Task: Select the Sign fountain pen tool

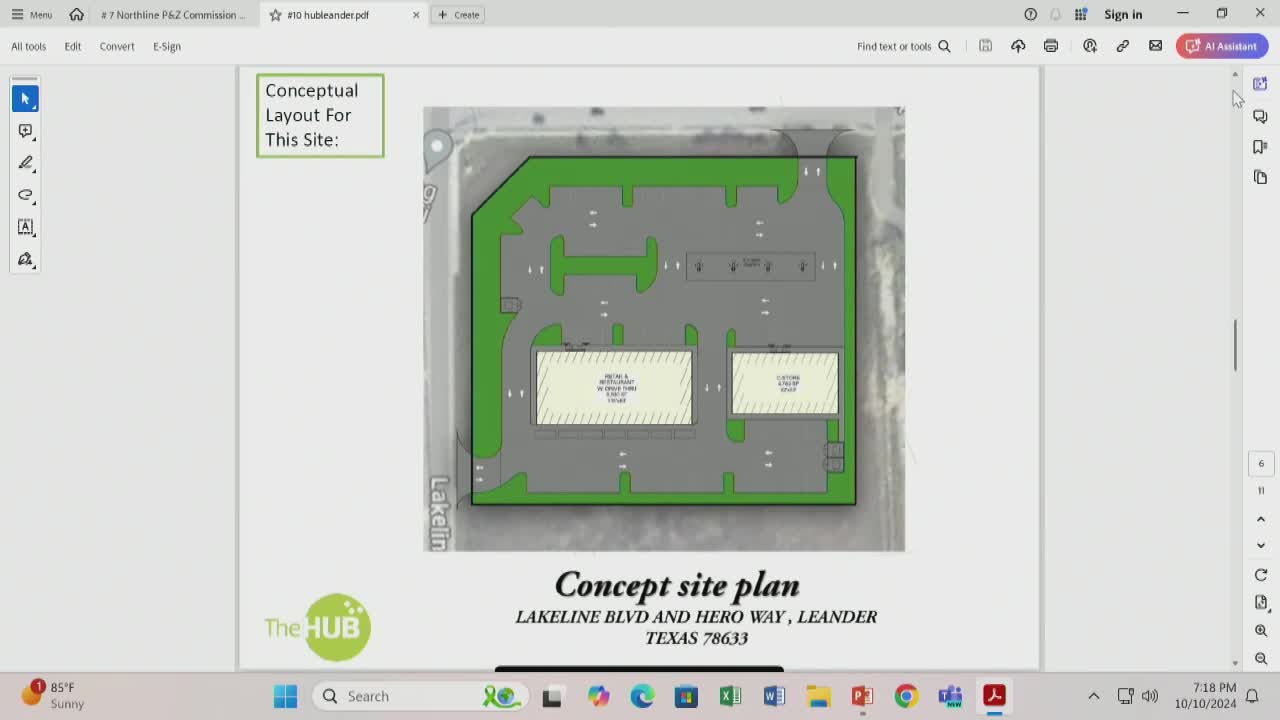Action: coord(25,259)
